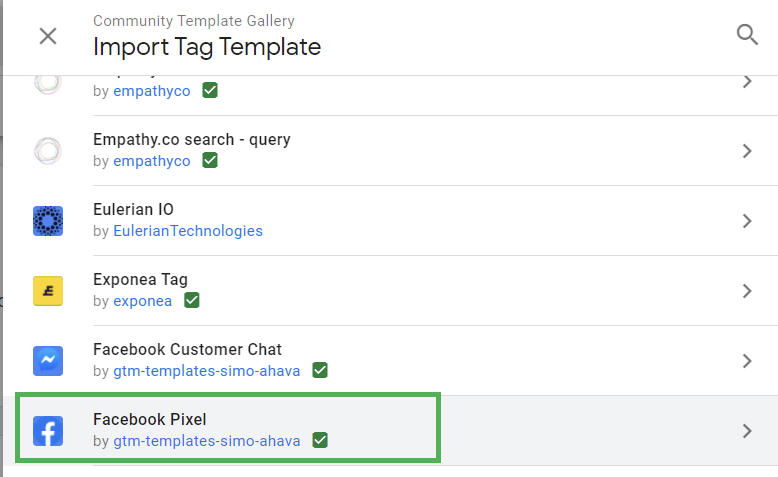Click the Empathy.co search query circle icon
Image resolution: width=778 pixels, height=477 pixels.
click(48, 151)
